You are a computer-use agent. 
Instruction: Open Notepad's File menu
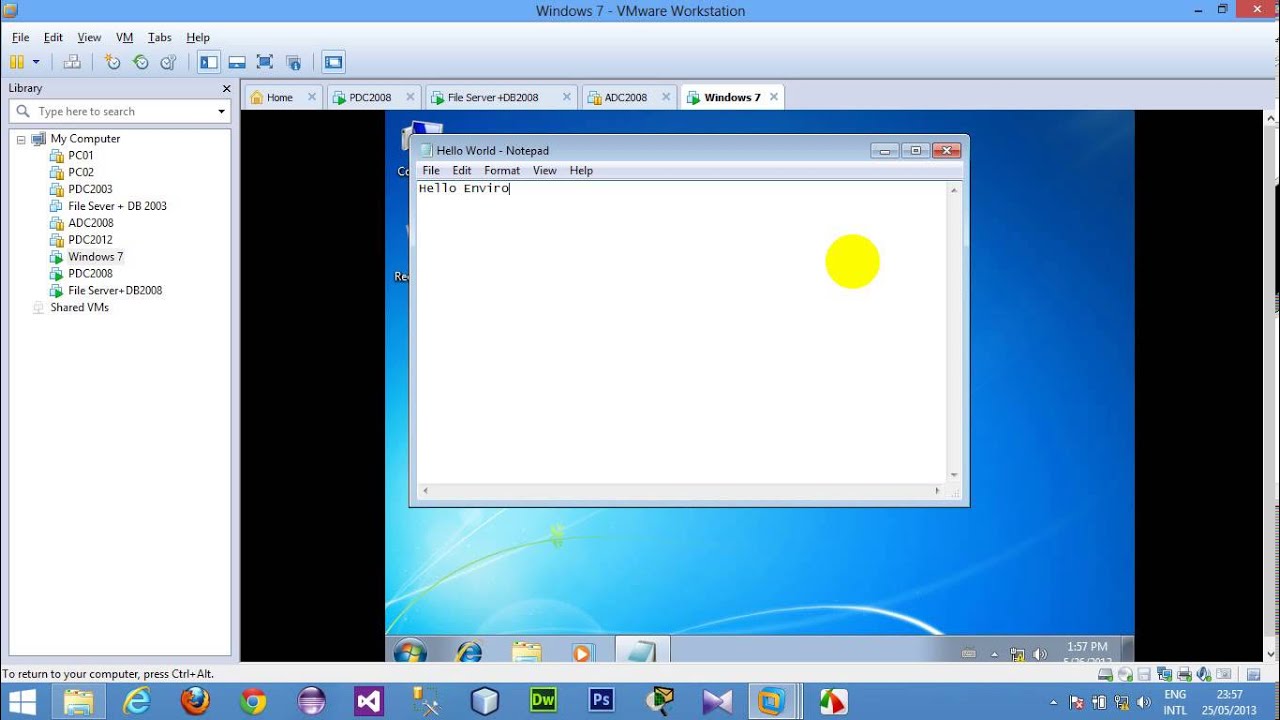tap(431, 171)
